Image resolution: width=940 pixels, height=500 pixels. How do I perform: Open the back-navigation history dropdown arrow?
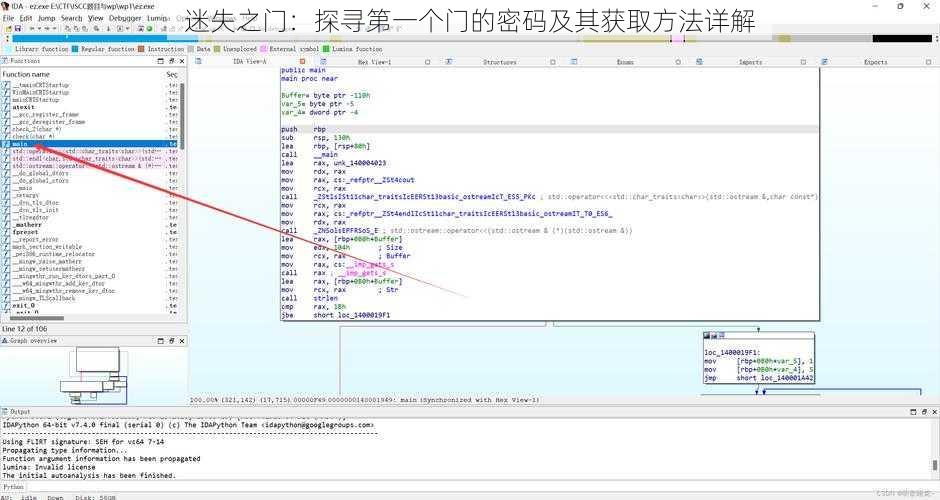pos(40,28)
